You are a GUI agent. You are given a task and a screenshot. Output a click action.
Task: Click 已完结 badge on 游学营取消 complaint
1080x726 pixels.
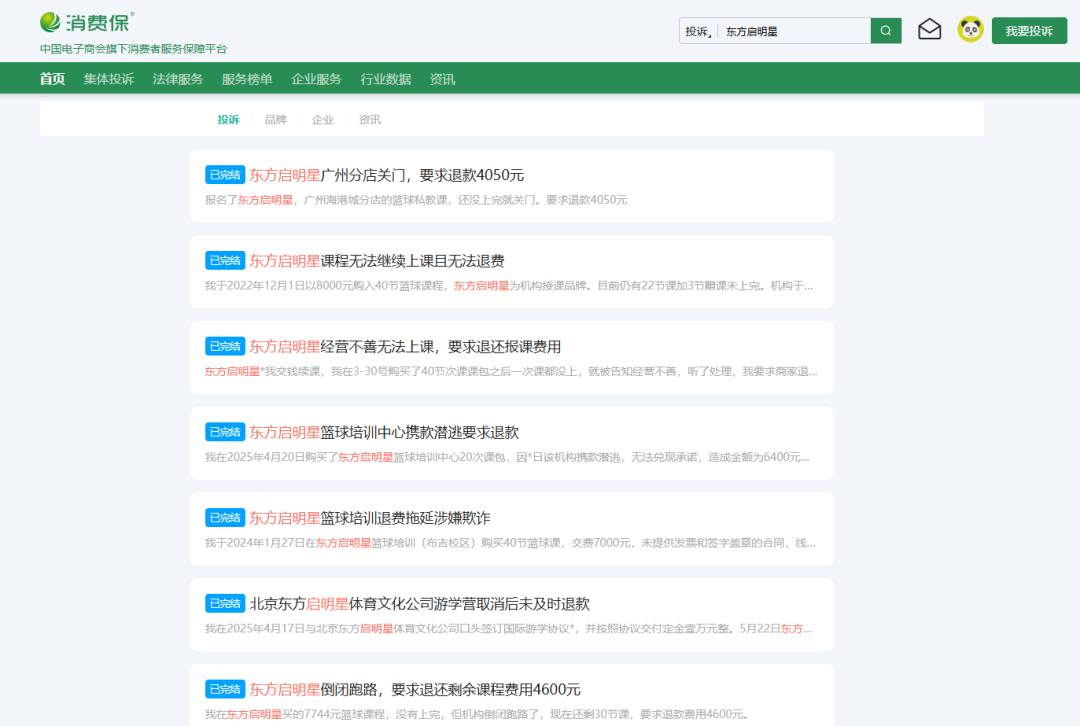tap(225, 604)
